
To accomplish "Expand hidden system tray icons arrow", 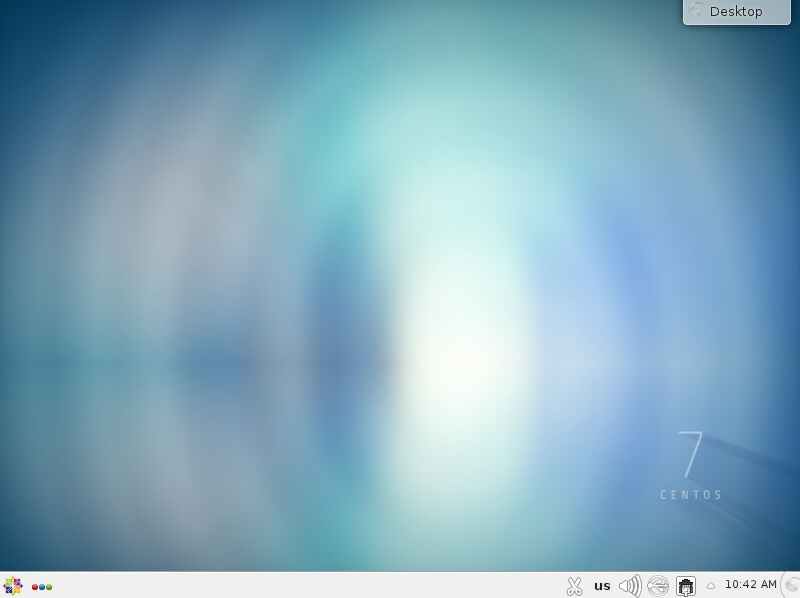I will click(x=711, y=586).
